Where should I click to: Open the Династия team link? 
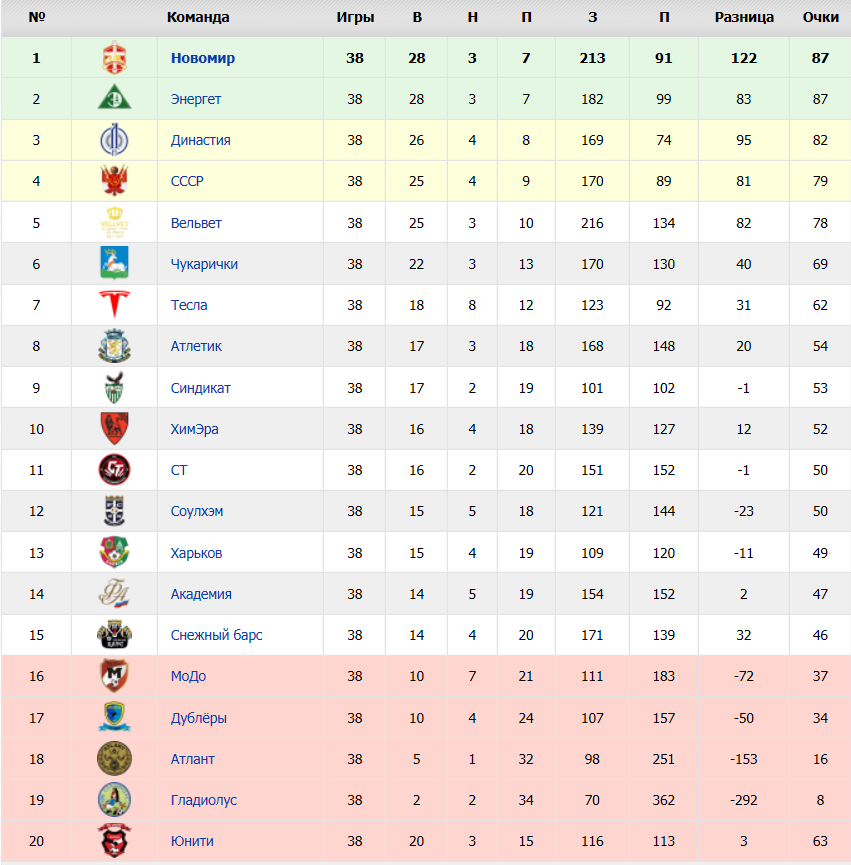(x=200, y=140)
